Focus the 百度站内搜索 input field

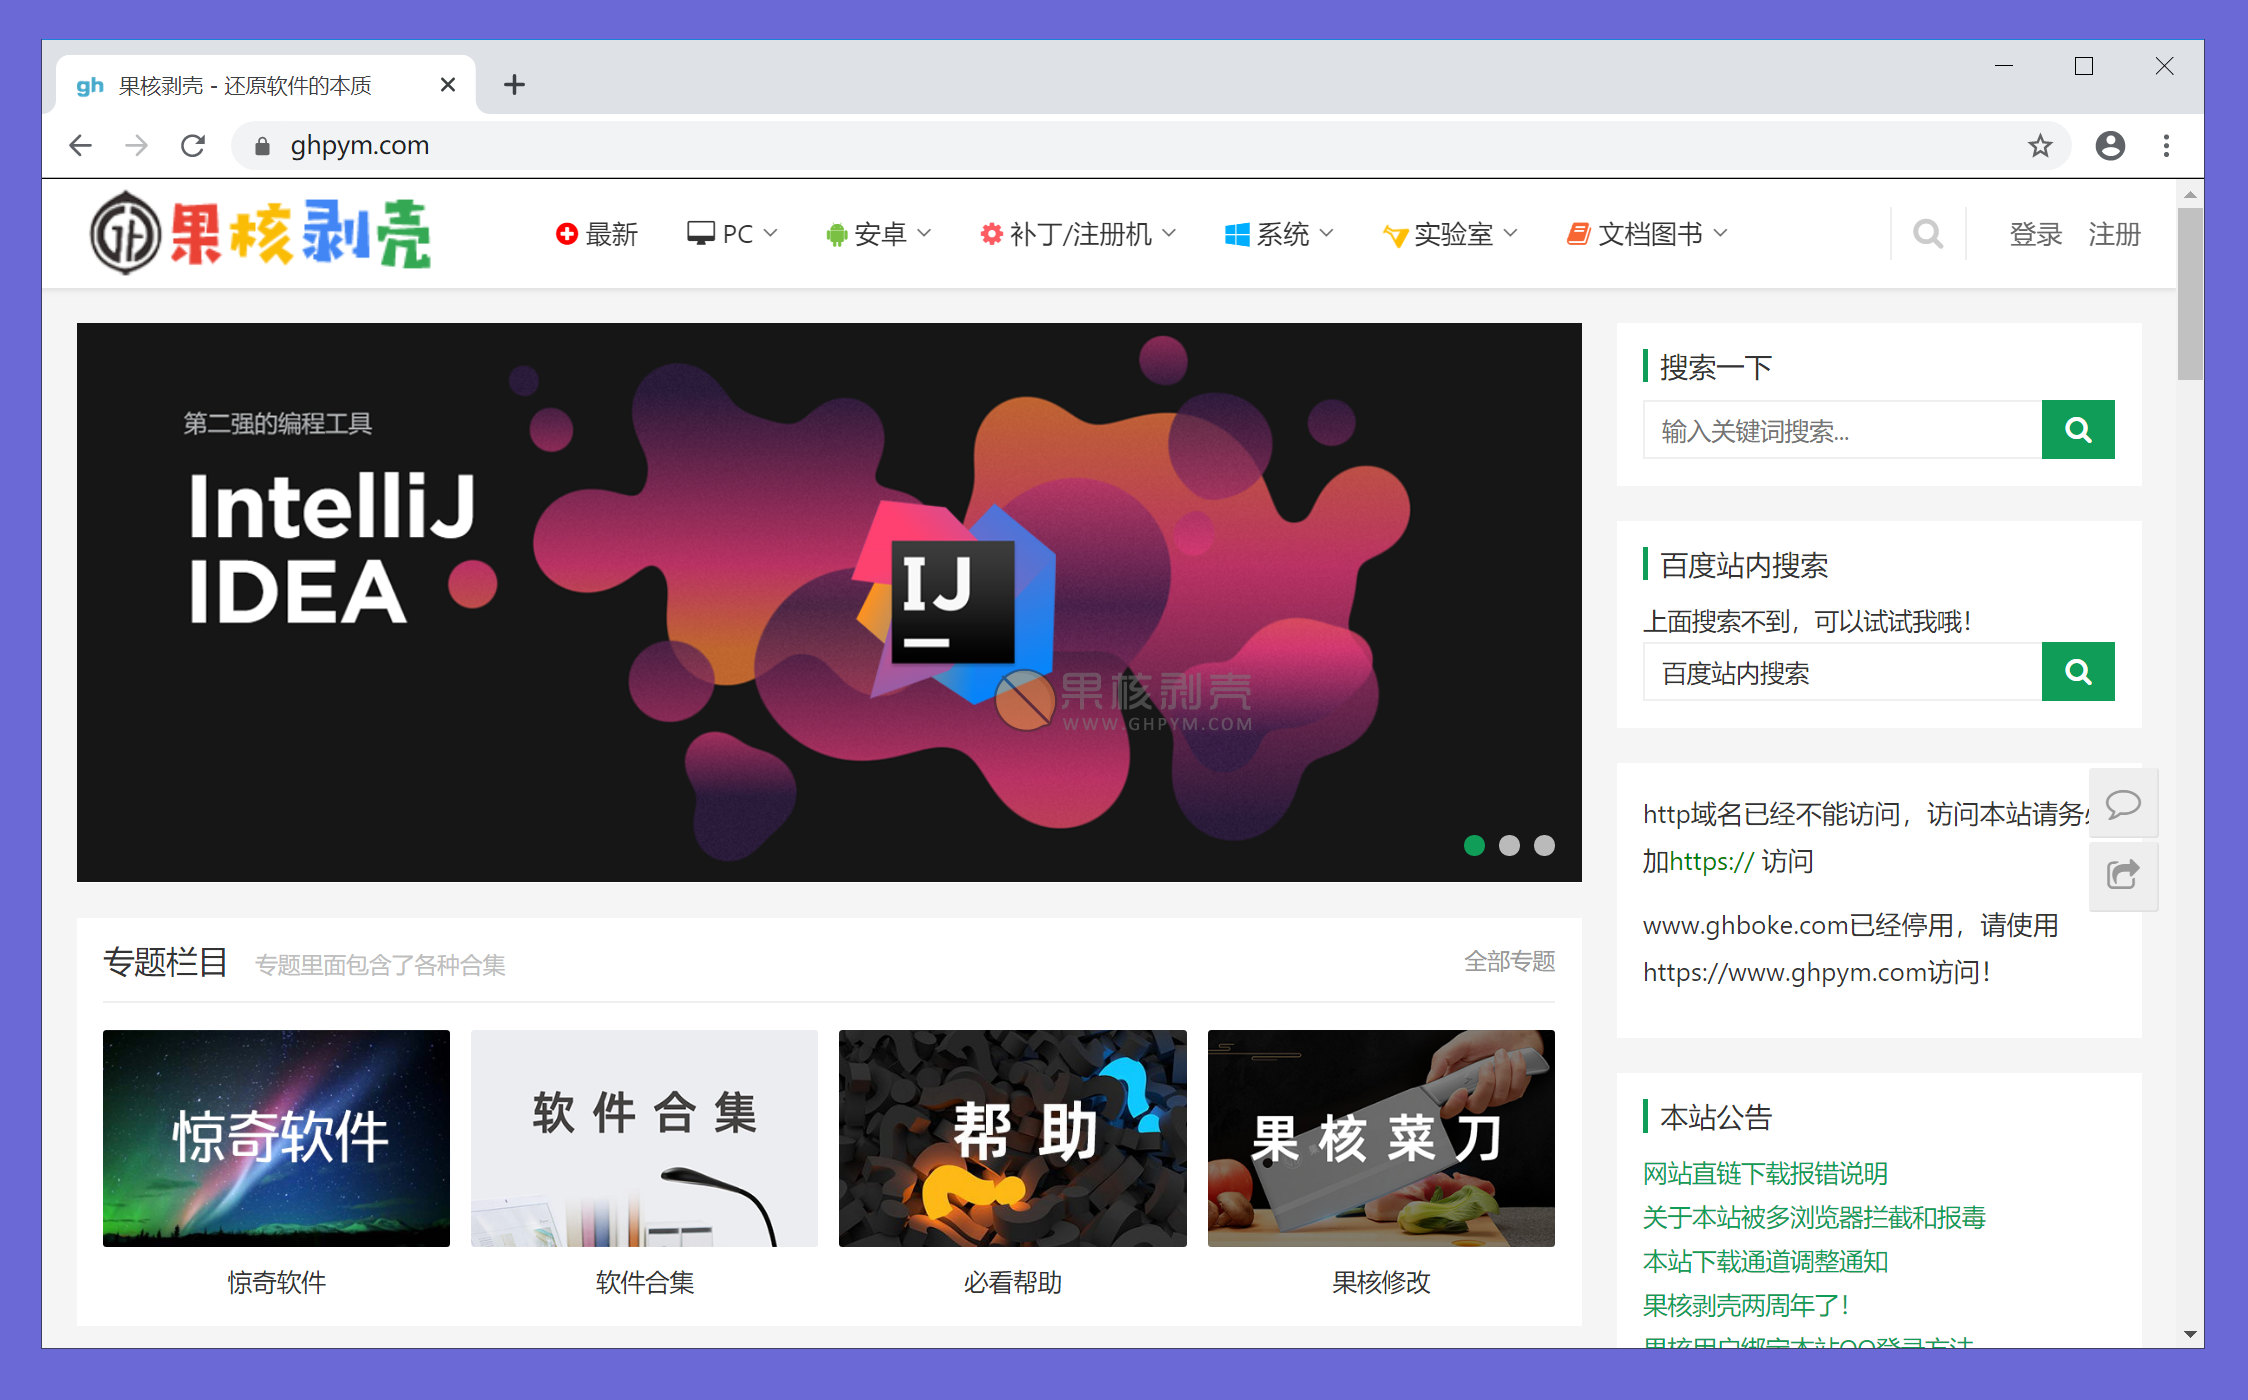coord(1842,672)
